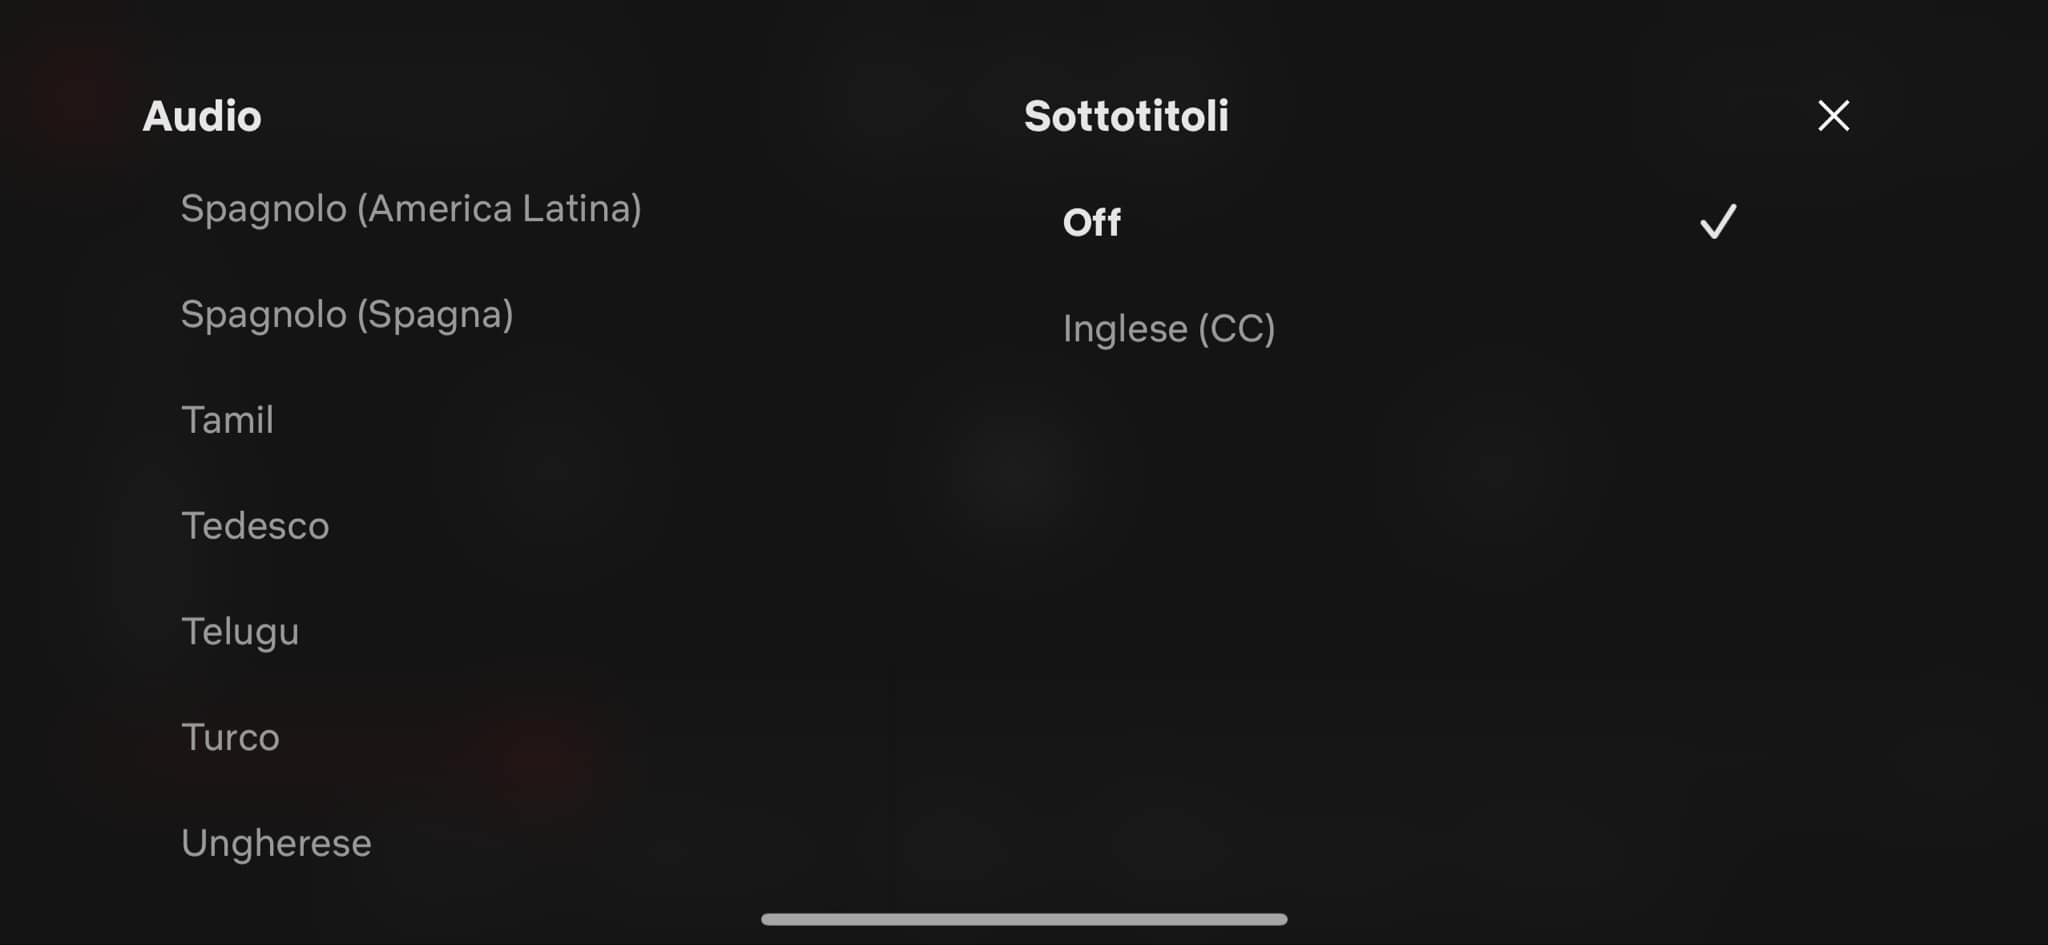Viewport: 2048px width, 945px height.
Task: Click the Audio section heading
Action: tap(202, 116)
